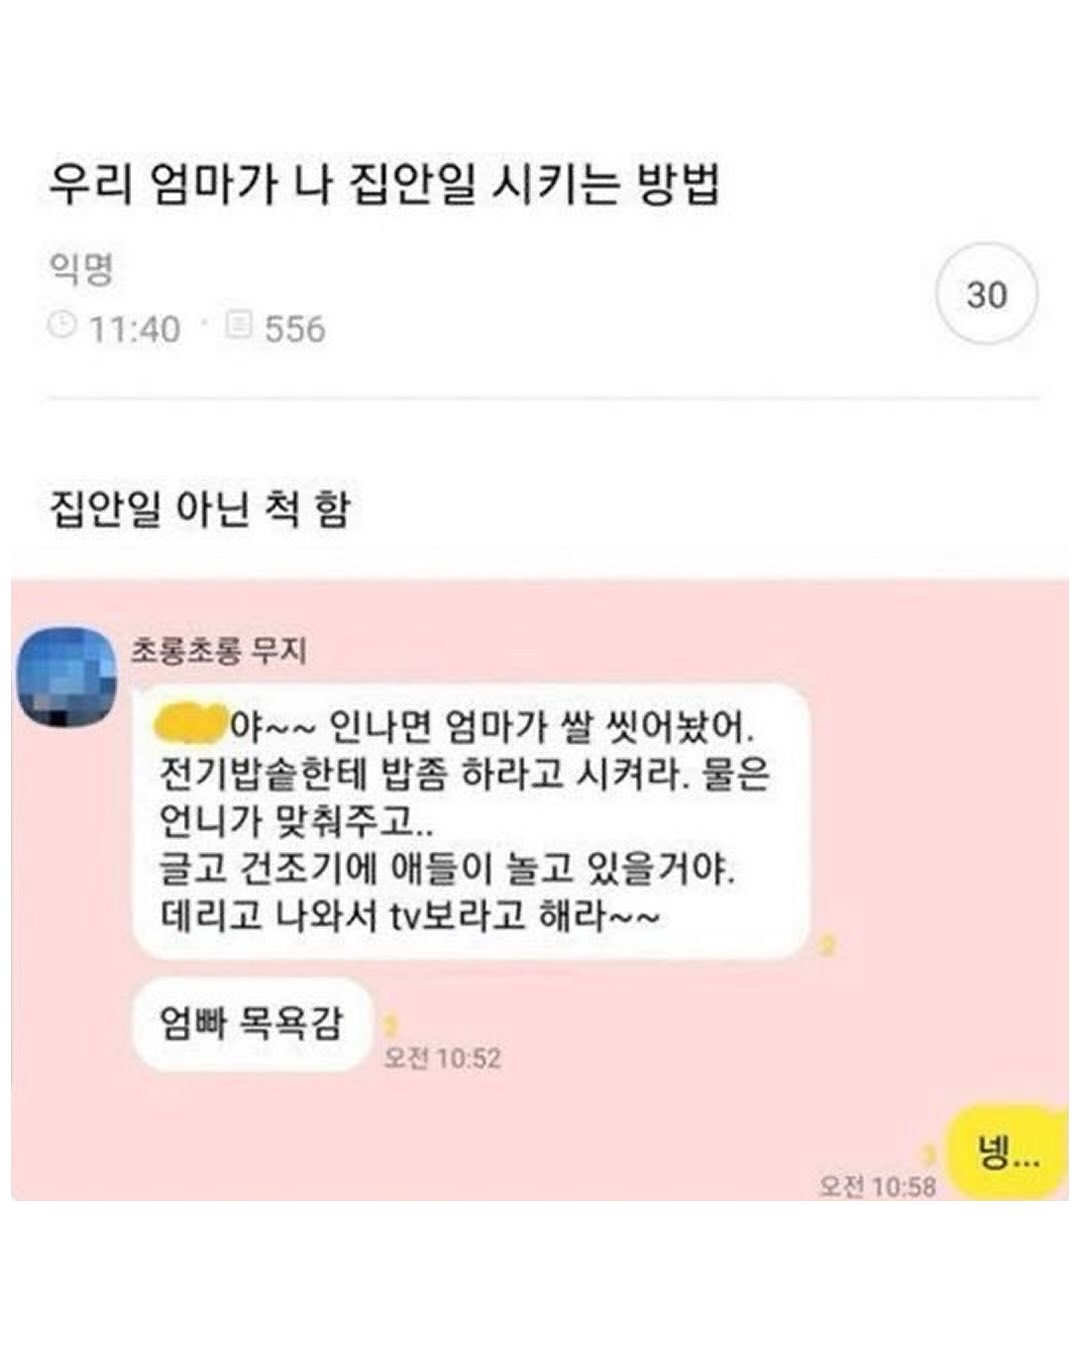Viewport: 1080px width, 1350px height.
Task: Click the clock icon beside 11:40
Action: 63,325
